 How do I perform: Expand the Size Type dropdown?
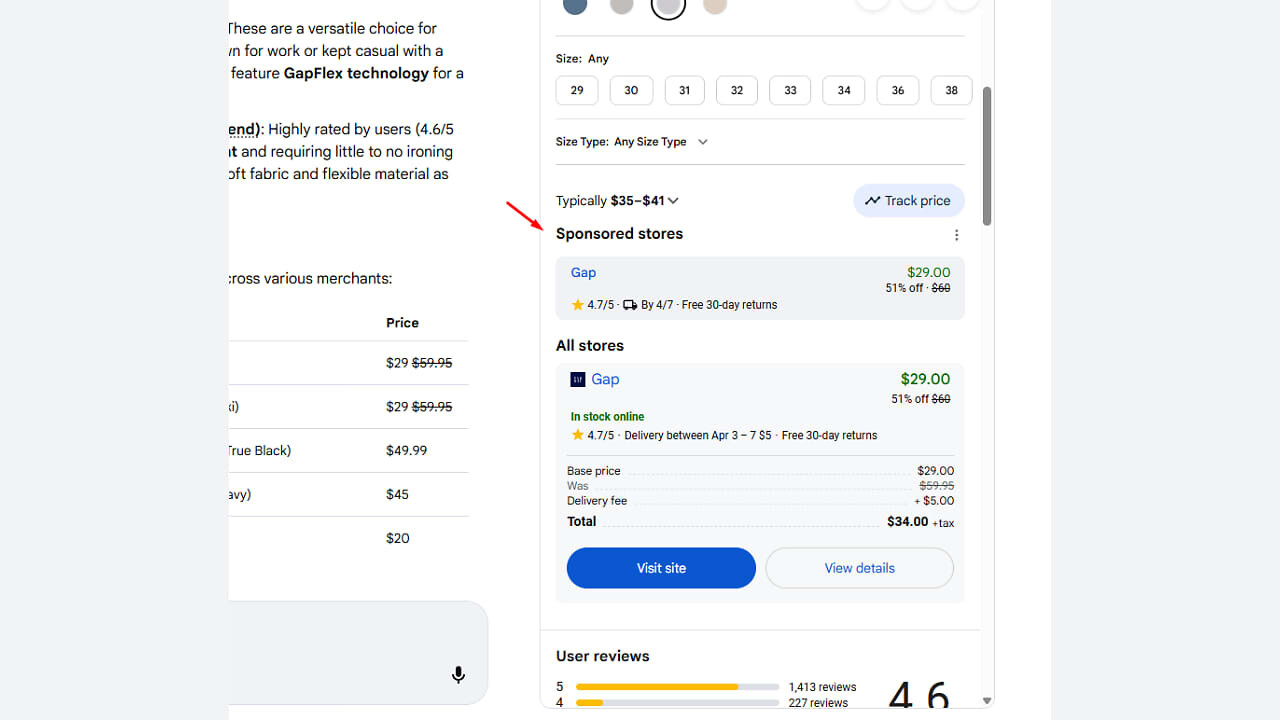[660, 142]
